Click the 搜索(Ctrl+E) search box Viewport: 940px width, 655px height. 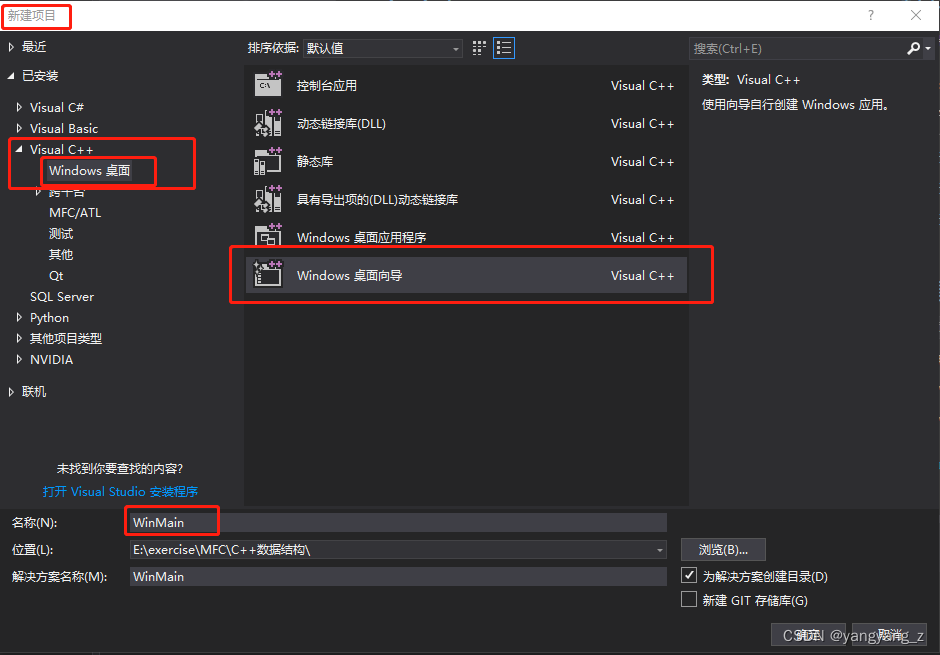797,49
